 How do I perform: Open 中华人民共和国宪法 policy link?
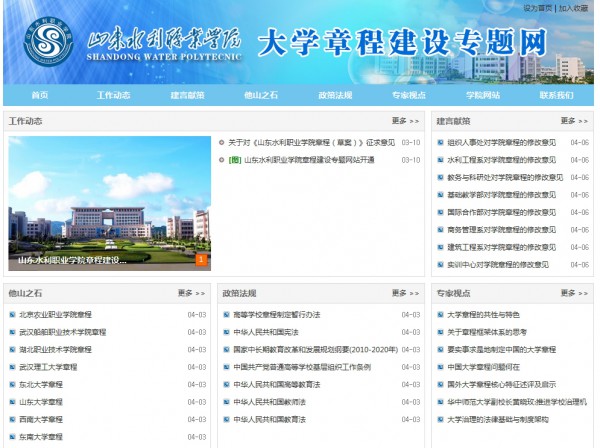click(265, 332)
